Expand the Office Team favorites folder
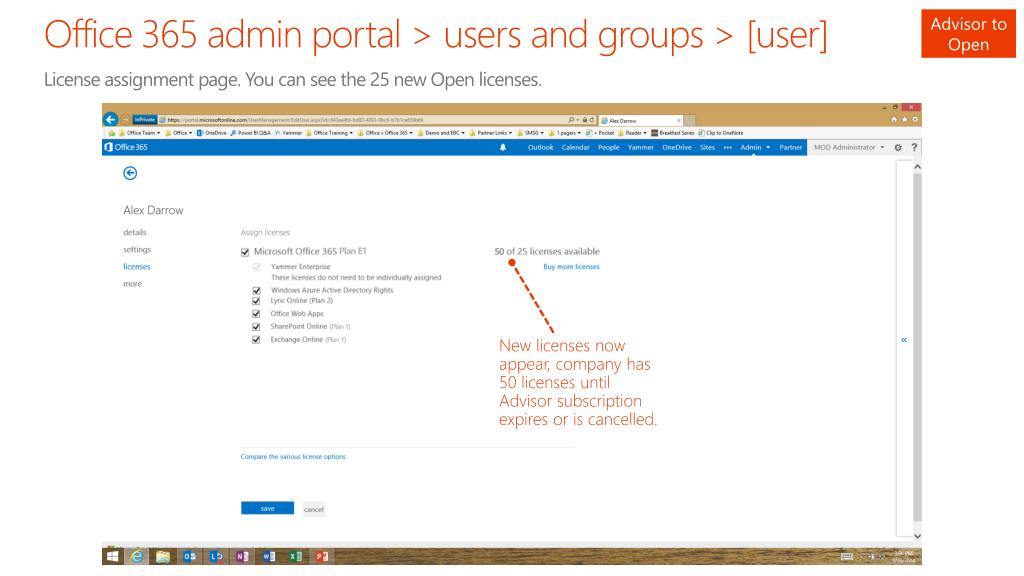 pyautogui.click(x=139, y=133)
